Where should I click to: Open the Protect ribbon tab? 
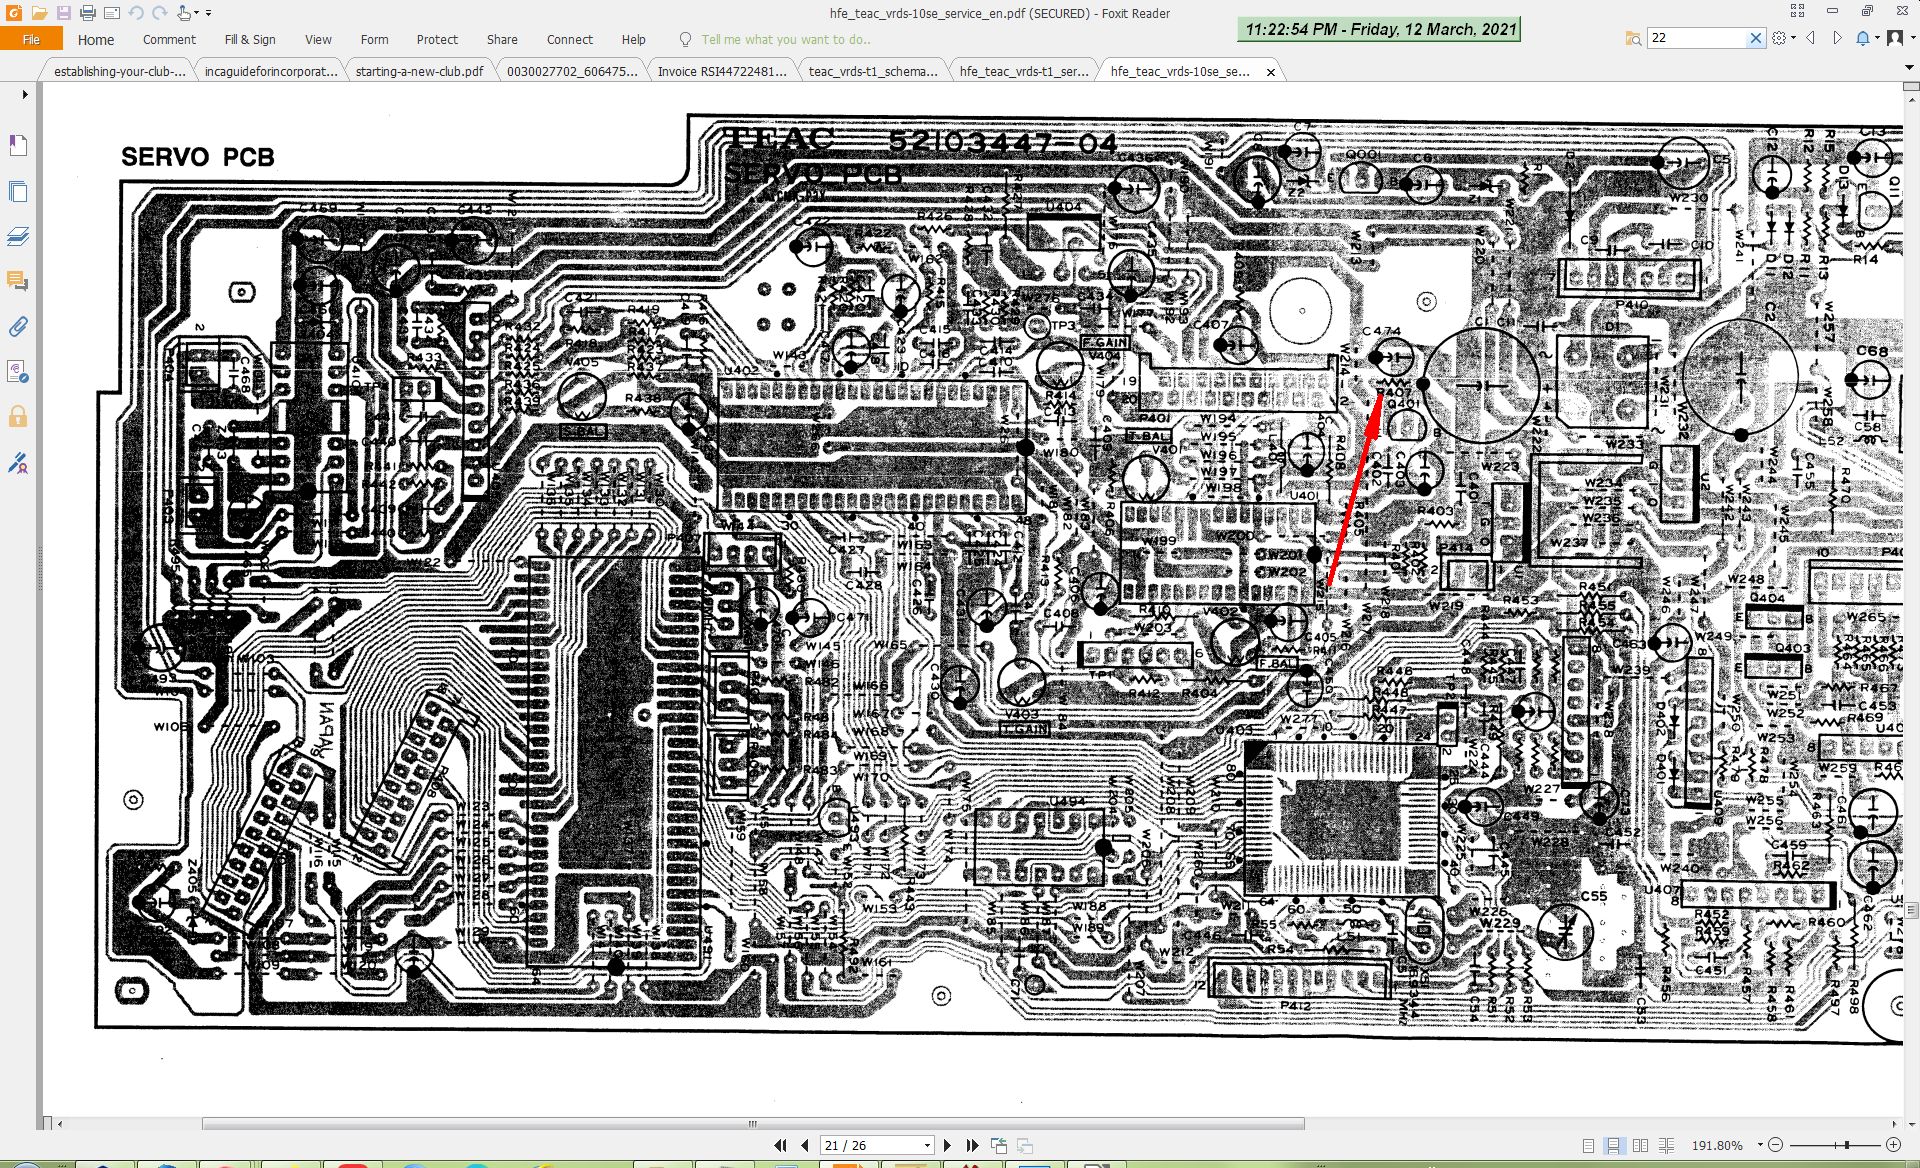437,39
